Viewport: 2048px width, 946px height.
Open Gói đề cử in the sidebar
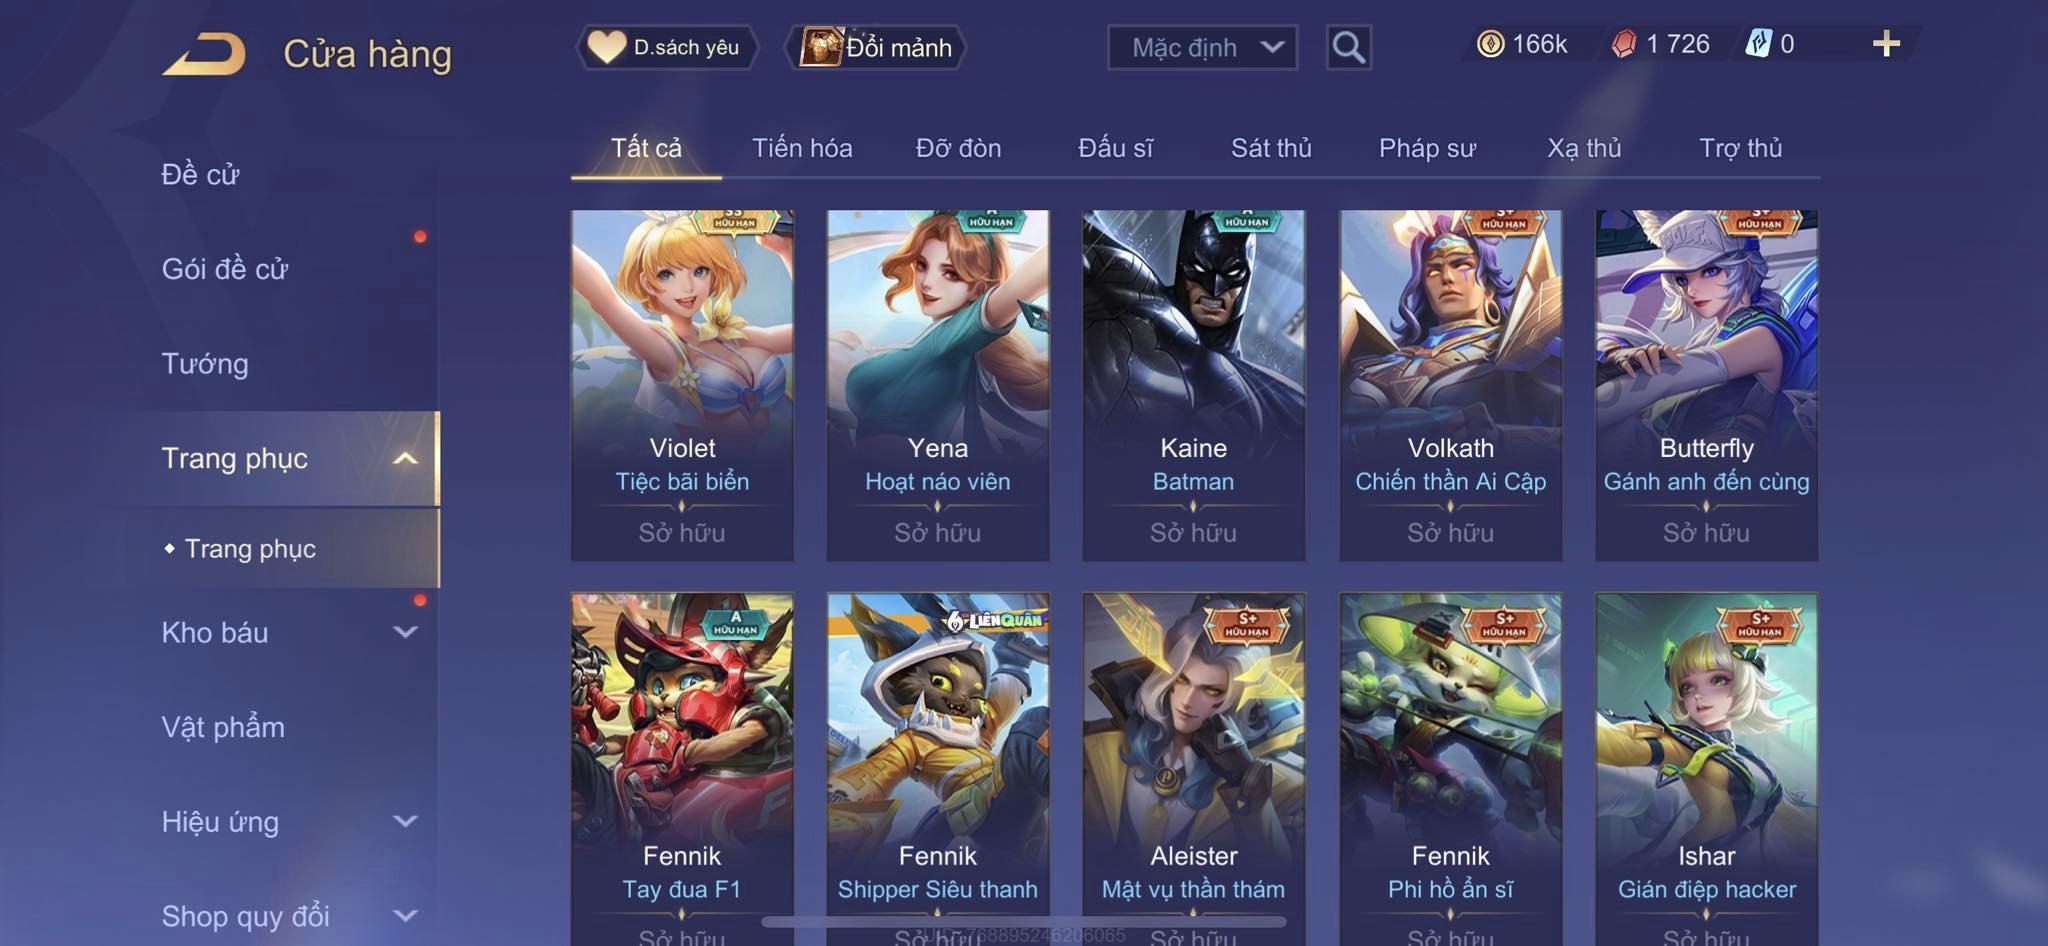tap(225, 269)
